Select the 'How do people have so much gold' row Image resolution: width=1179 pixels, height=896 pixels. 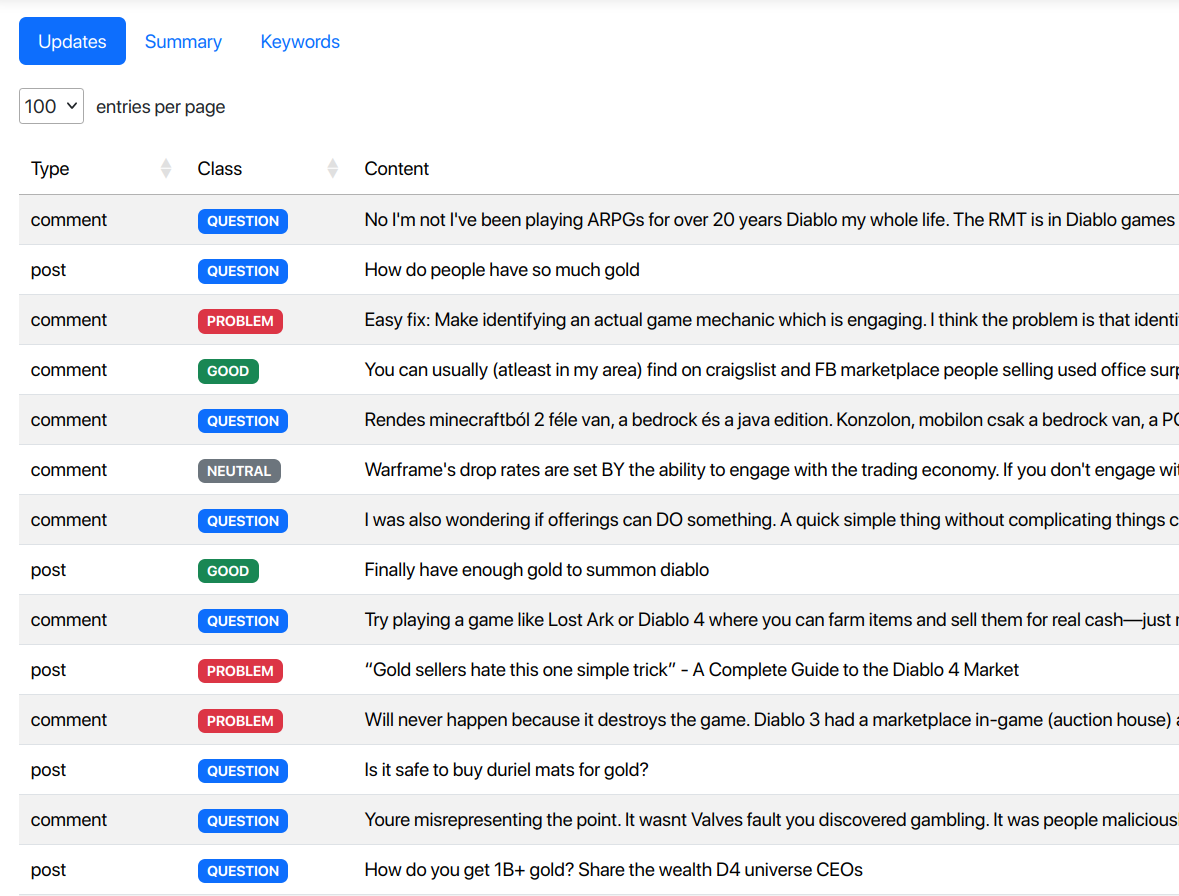coord(501,270)
